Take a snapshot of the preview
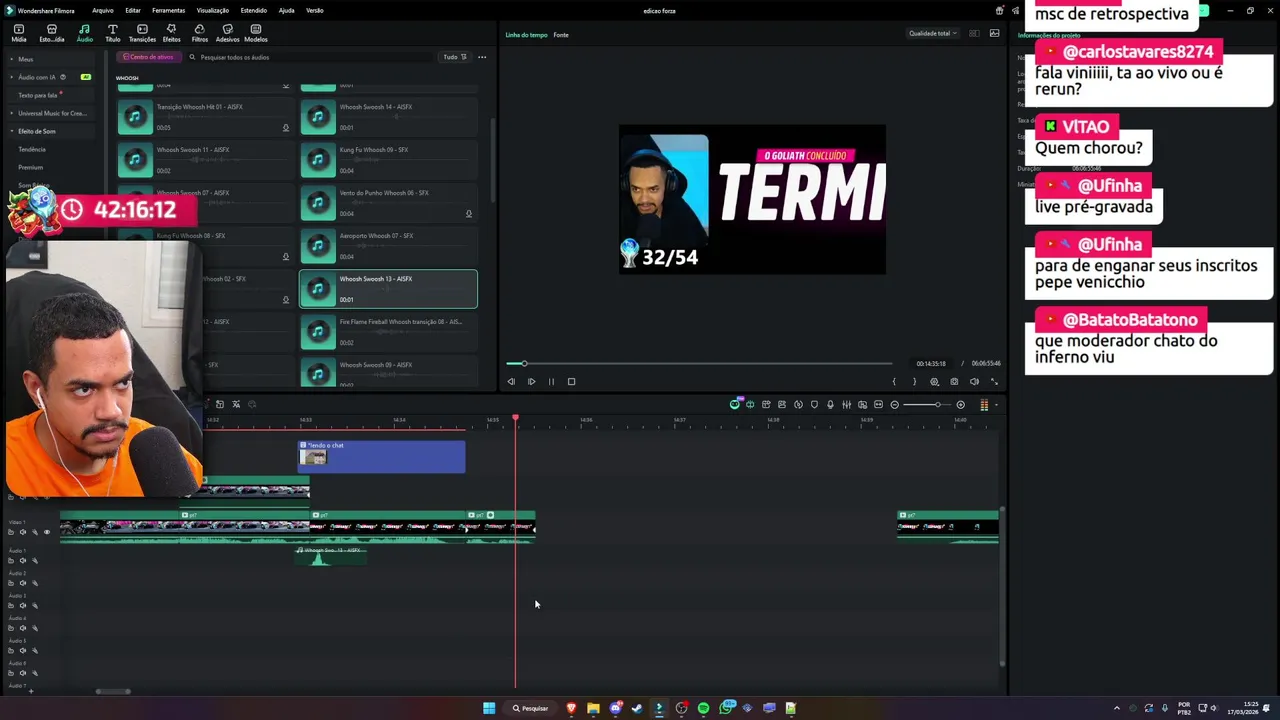The height and width of the screenshot is (720, 1280). (954, 381)
